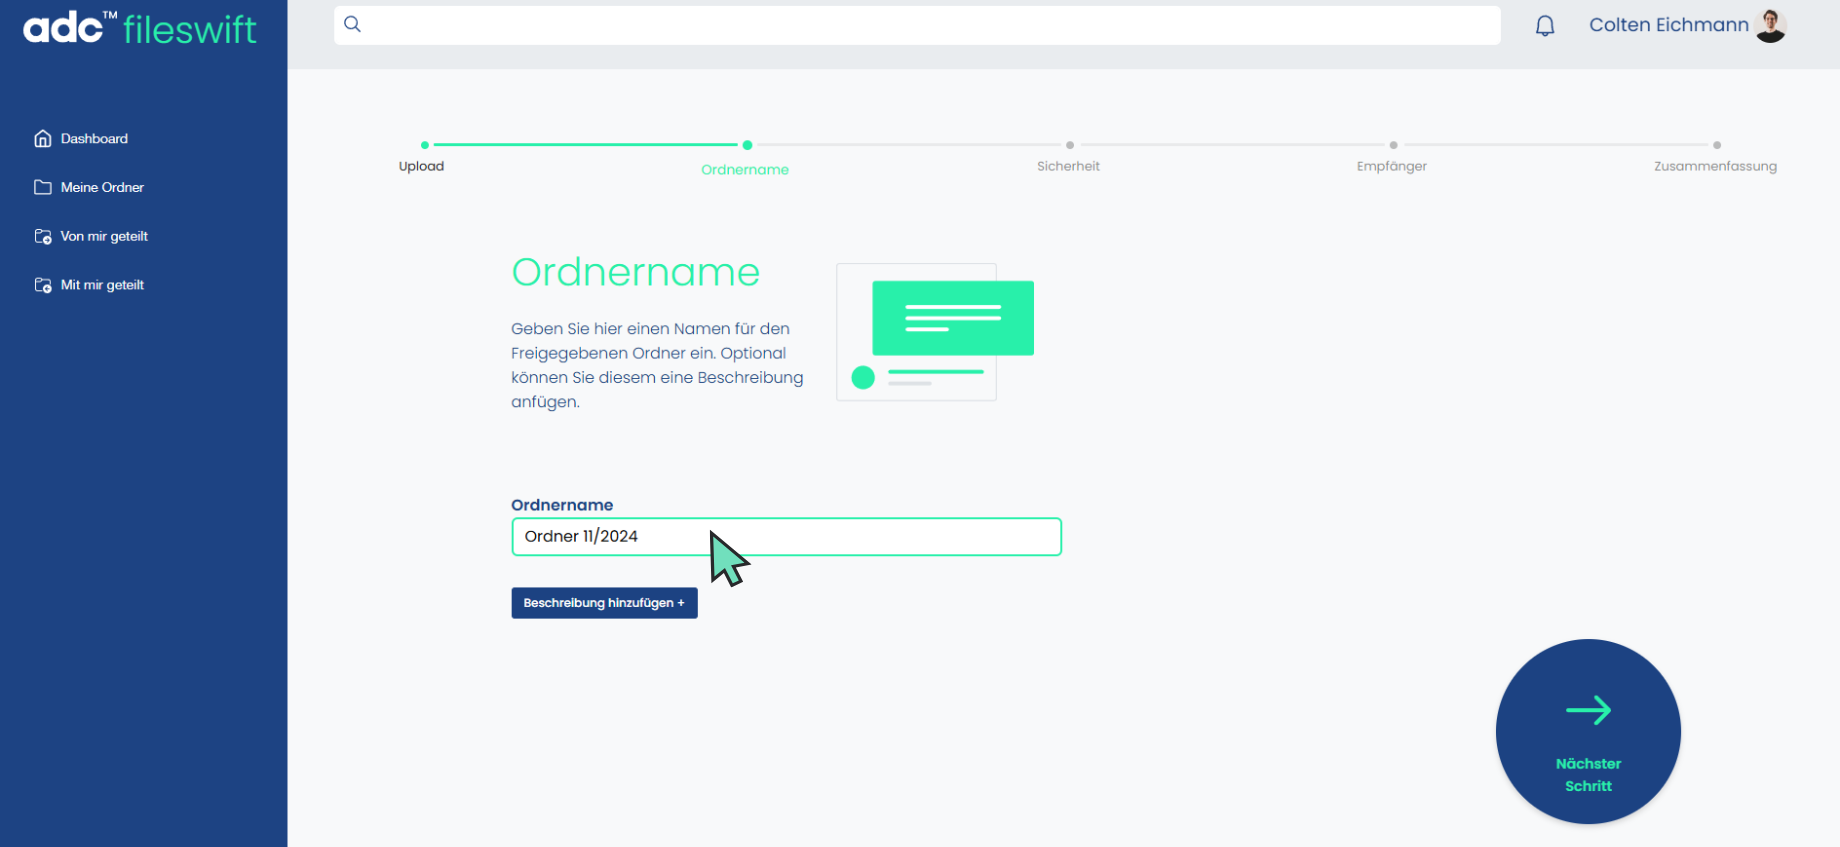Click the search magnifier icon
Image resolution: width=1840 pixels, height=847 pixels.
pos(352,24)
